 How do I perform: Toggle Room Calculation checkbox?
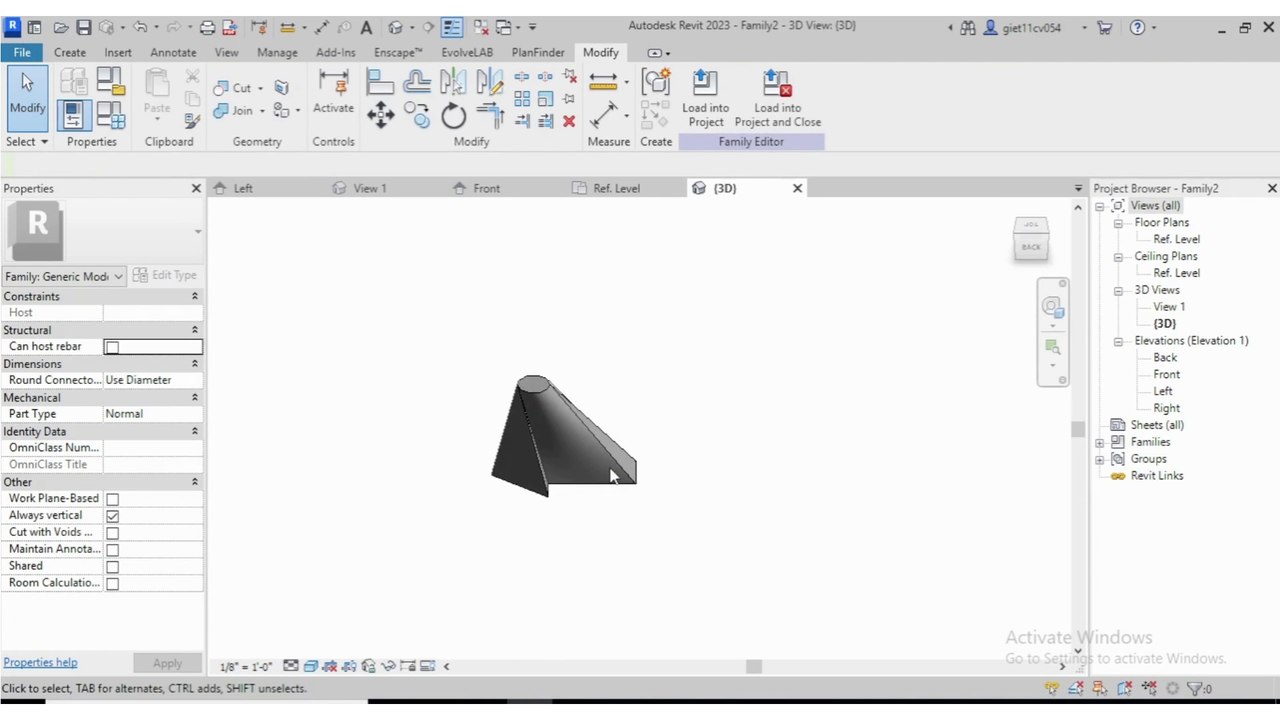pyautogui.click(x=112, y=584)
